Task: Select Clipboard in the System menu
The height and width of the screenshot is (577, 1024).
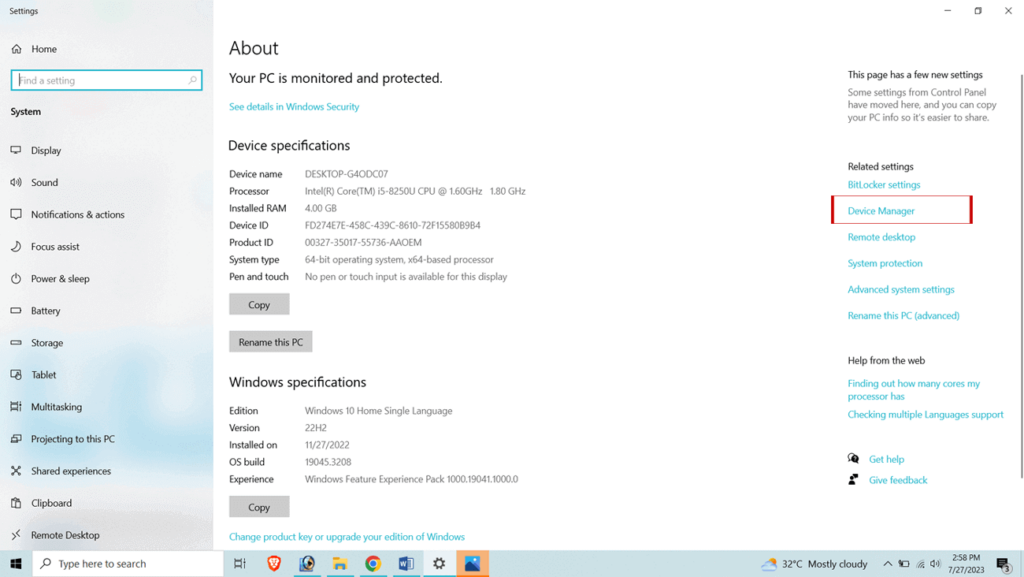Action: pyautogui.click(x=51, y=503)
